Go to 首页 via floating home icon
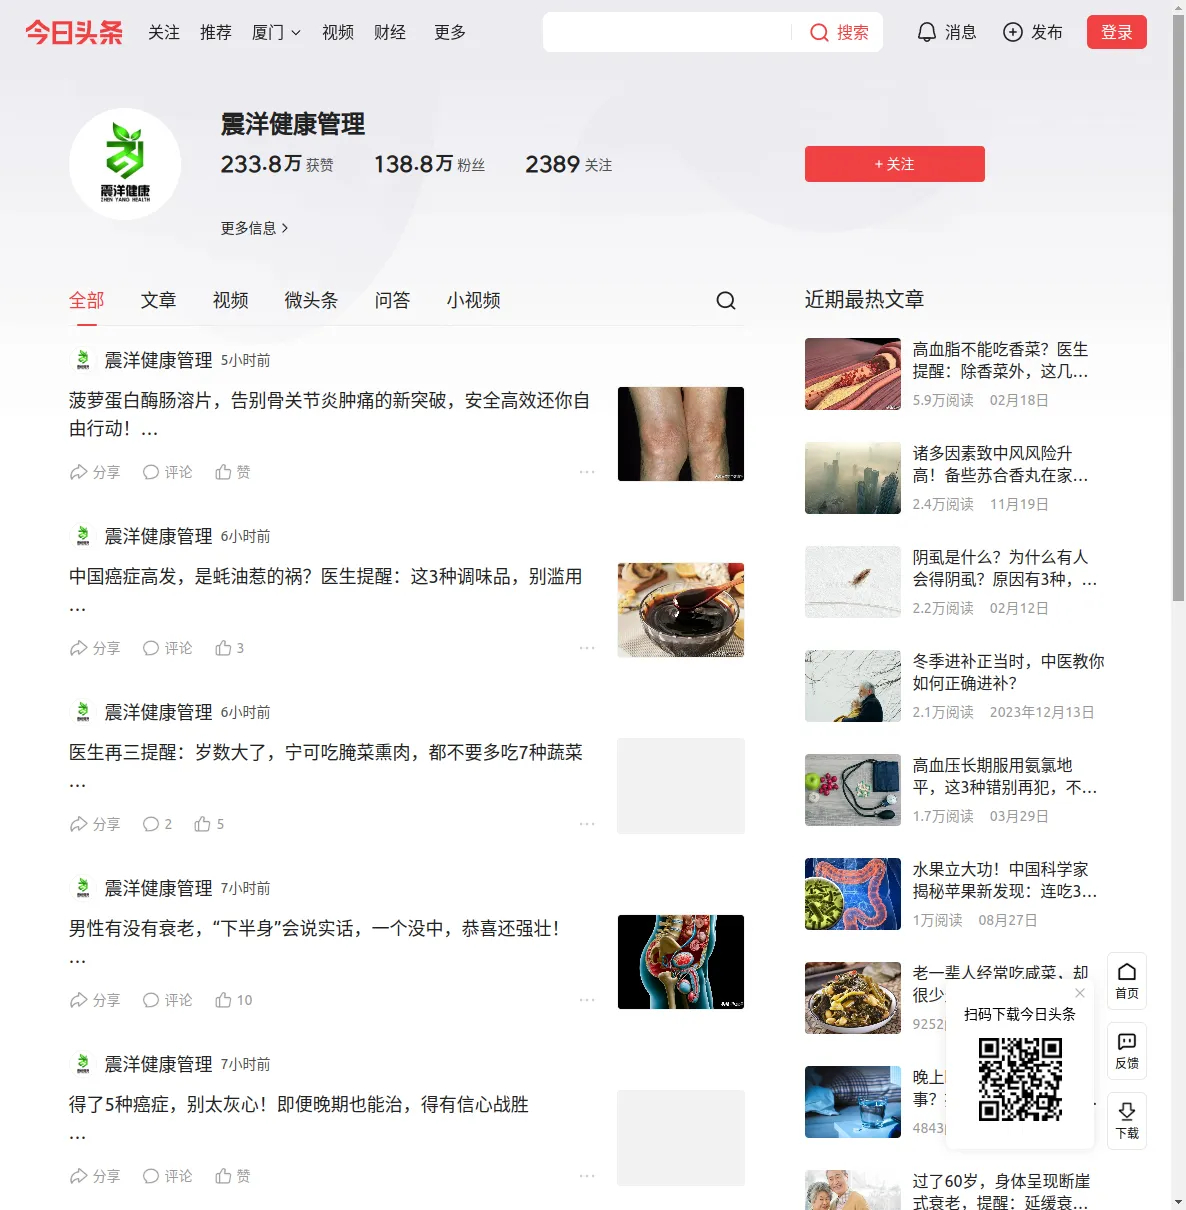The height and width of the screenshot is (1210, 1186). pos(1127,981)
